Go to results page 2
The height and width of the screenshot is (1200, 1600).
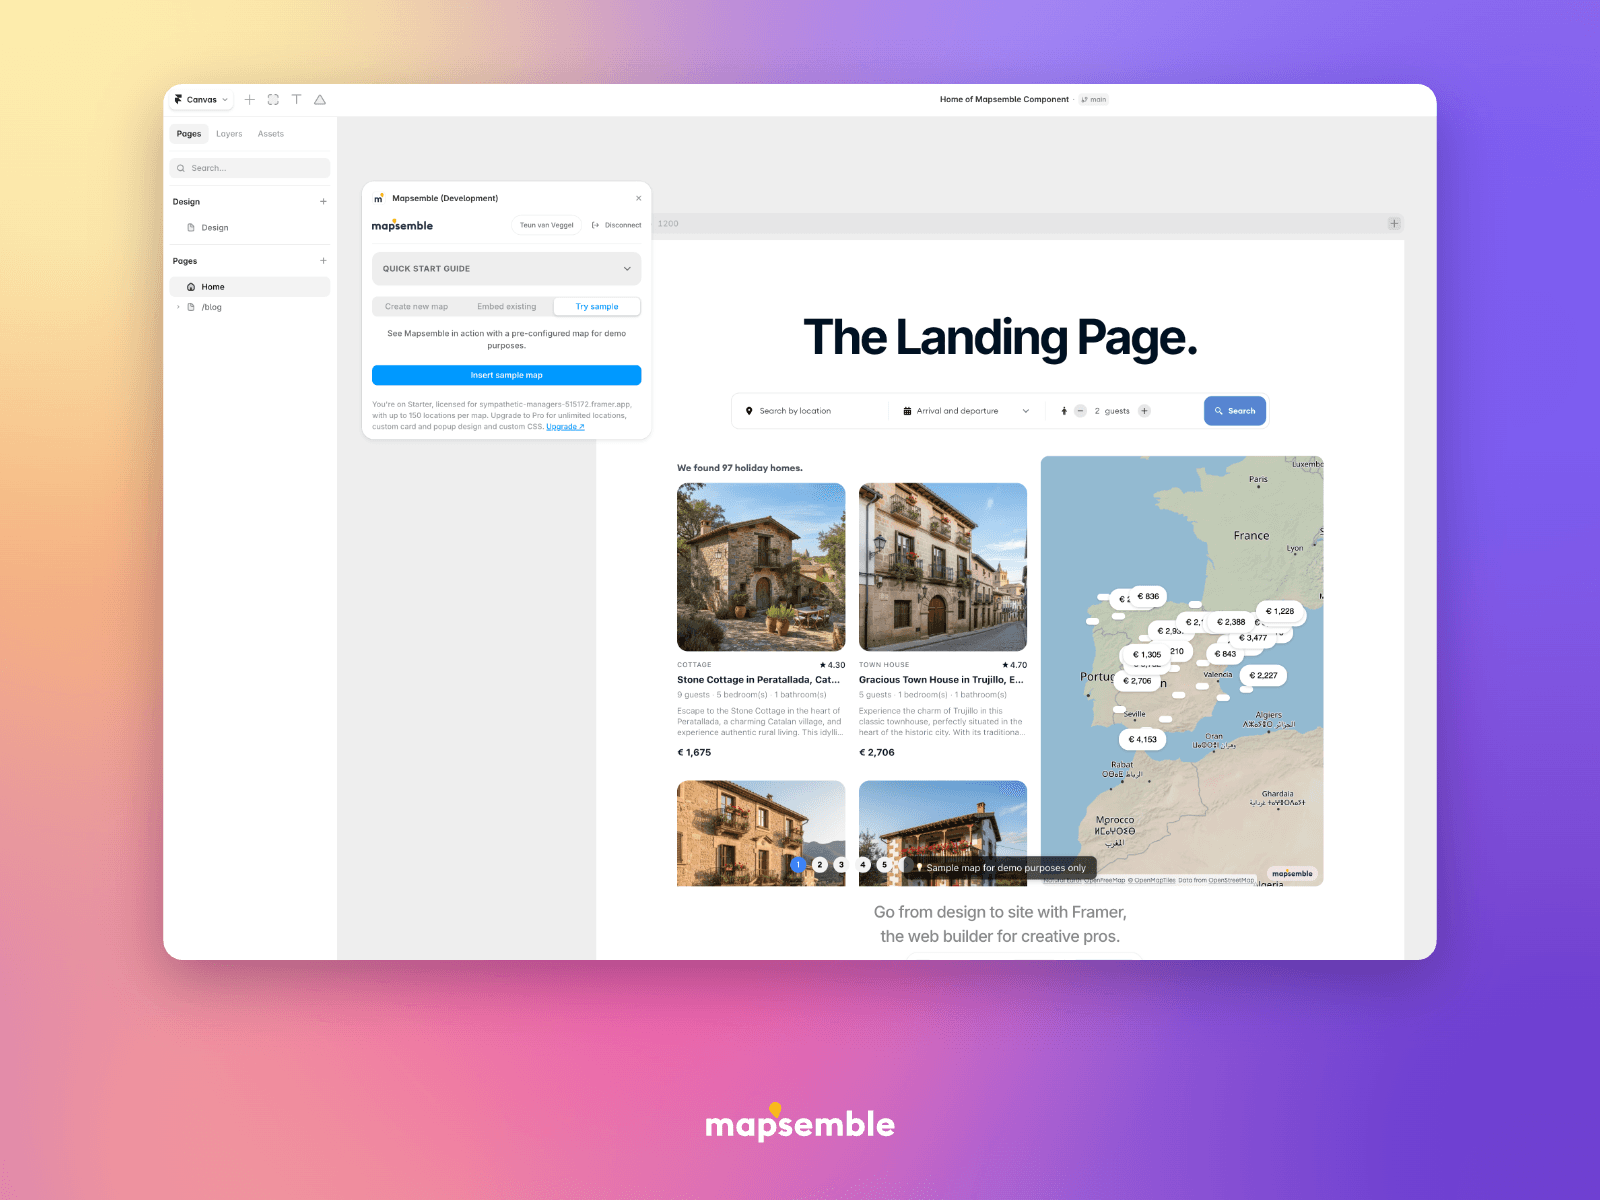click(820, 865)
